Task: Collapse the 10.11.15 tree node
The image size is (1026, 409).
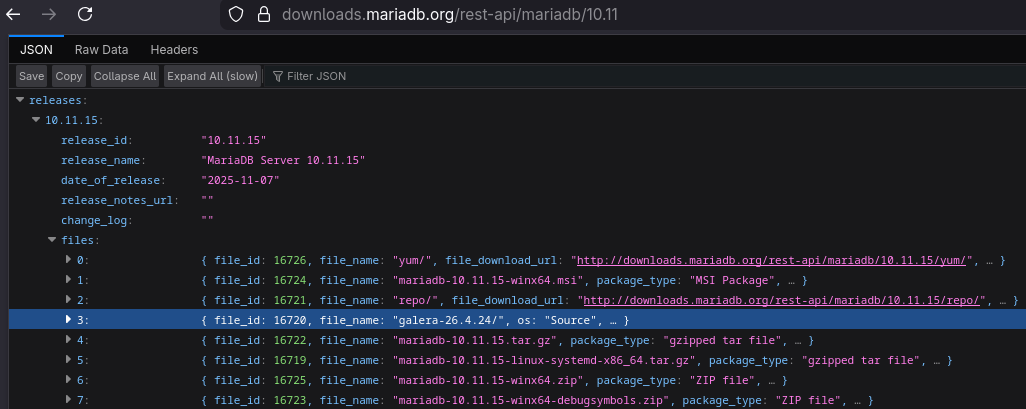Action: click(37, 120)
